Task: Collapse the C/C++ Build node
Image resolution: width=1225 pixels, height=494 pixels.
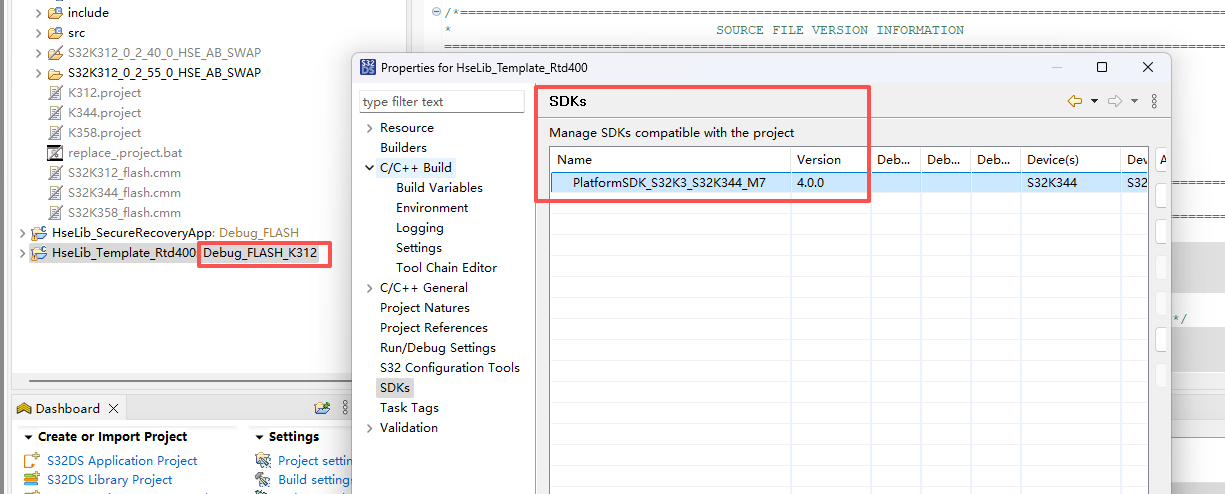Action: 369,168
